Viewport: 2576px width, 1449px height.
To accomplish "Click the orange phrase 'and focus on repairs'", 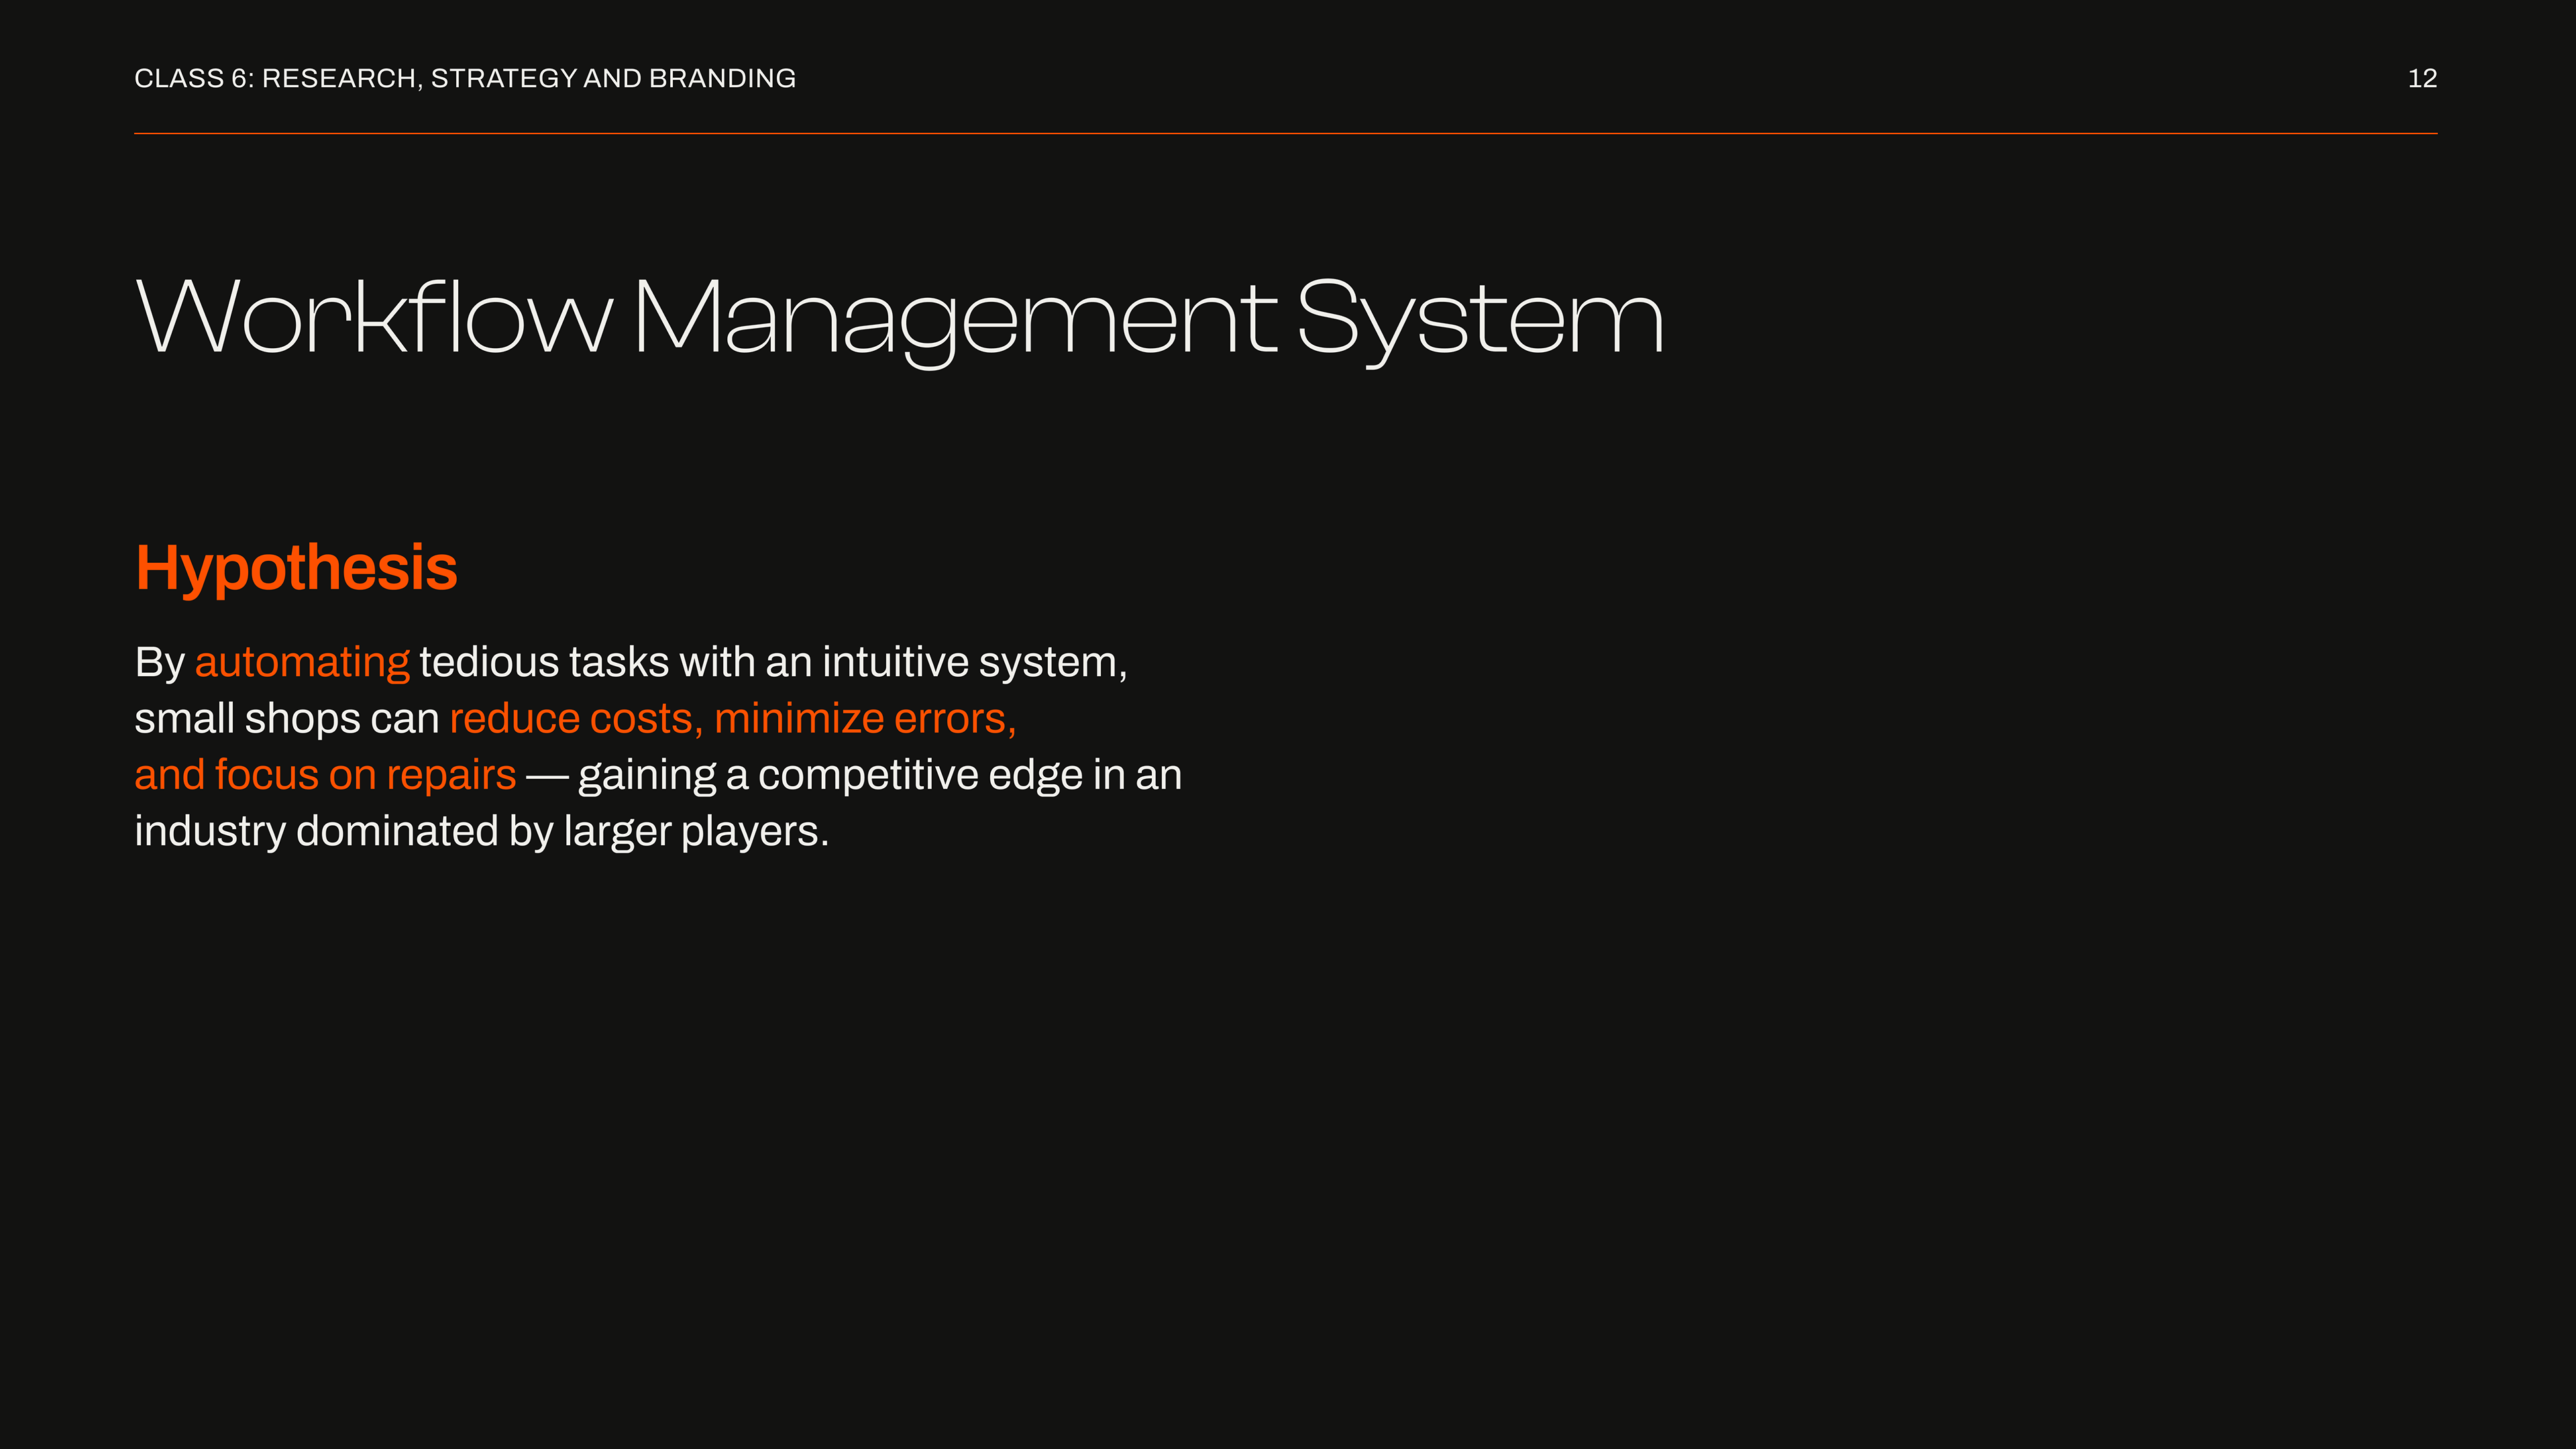I will click(325, 775).
